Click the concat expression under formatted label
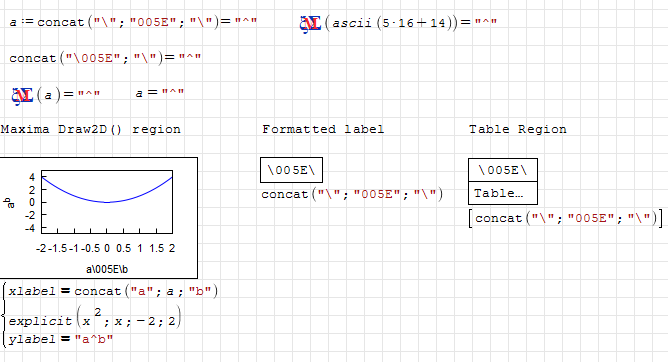This screenshot has width=668, height=362. point(352,194)
